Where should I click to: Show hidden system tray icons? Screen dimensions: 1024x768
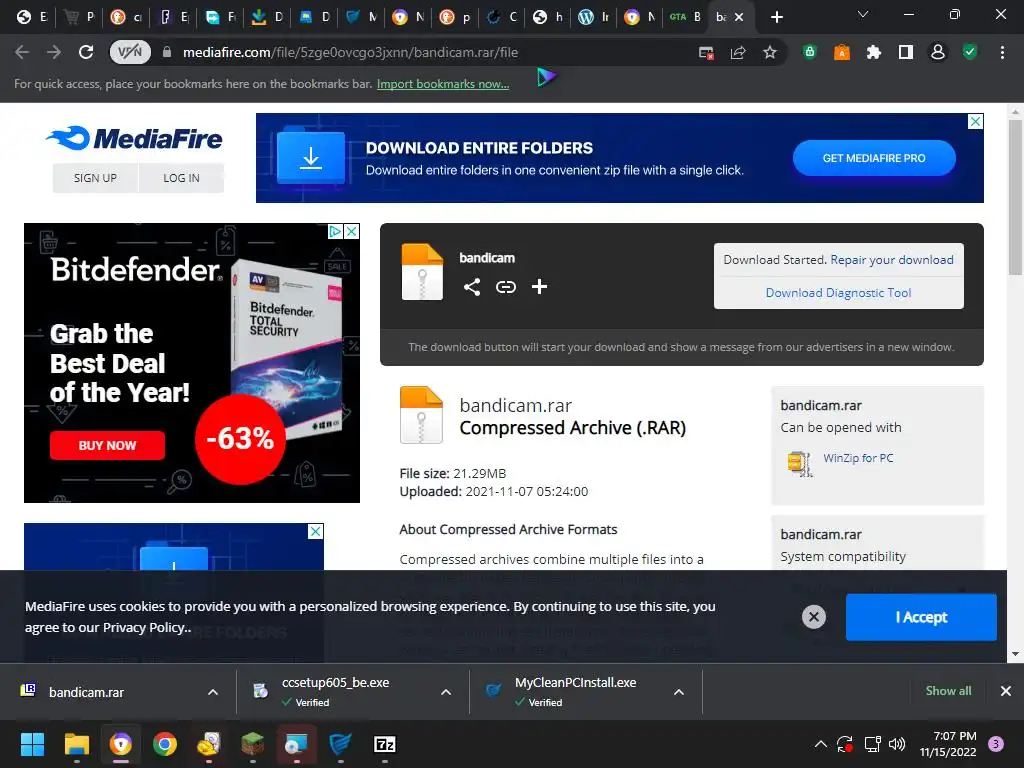821,744
